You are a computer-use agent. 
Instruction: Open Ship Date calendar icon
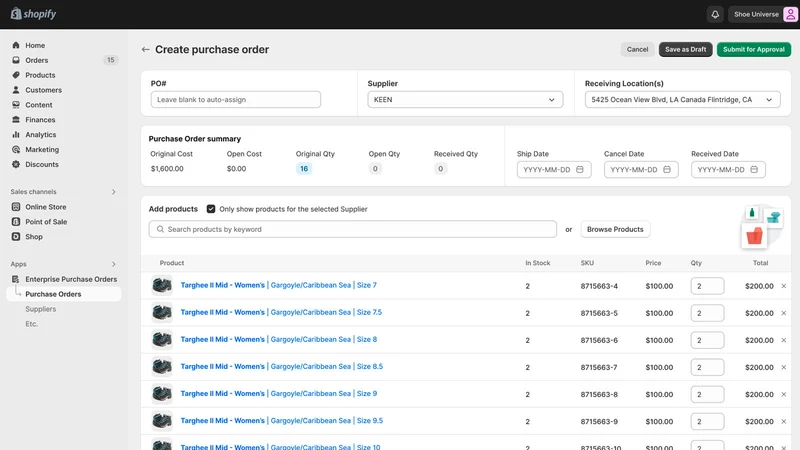580,169
